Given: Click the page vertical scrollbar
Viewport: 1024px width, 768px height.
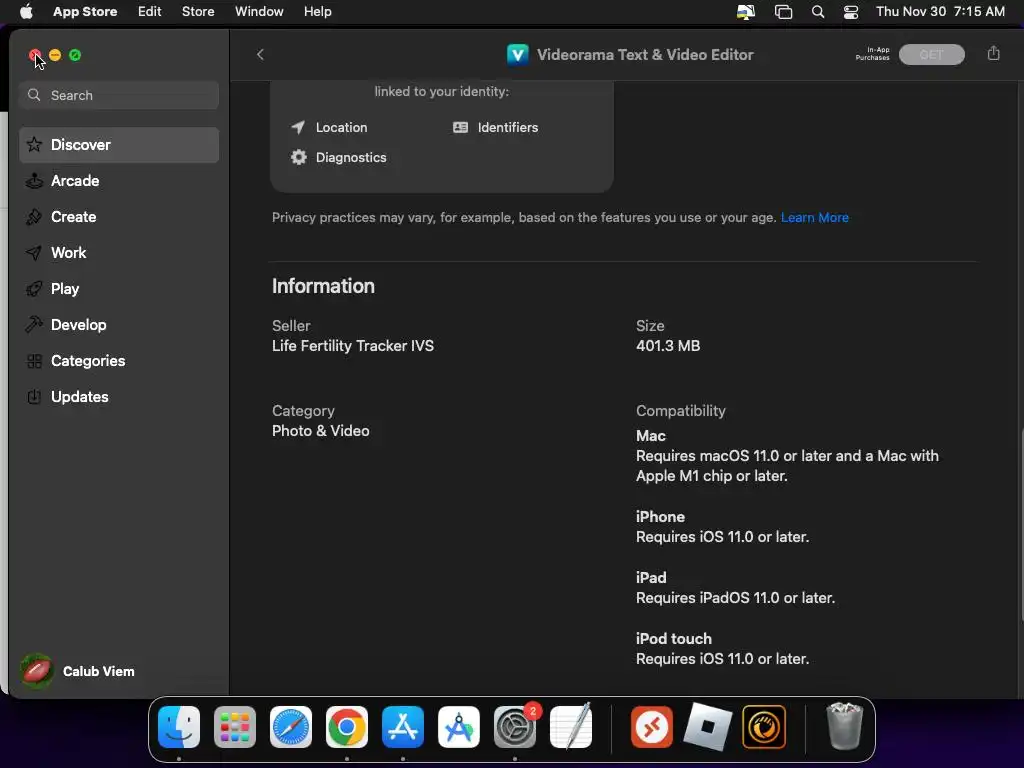Looking at the screenshot, I should 1020,524.
